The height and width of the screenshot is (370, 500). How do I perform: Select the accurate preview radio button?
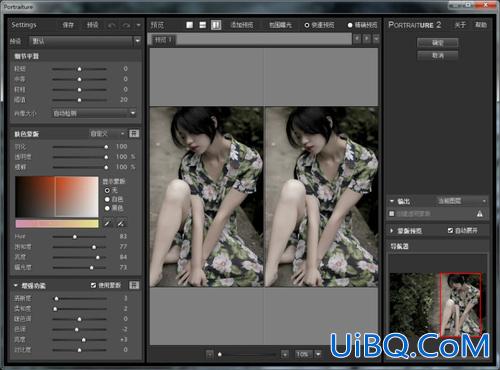click(x=350, y=25)
